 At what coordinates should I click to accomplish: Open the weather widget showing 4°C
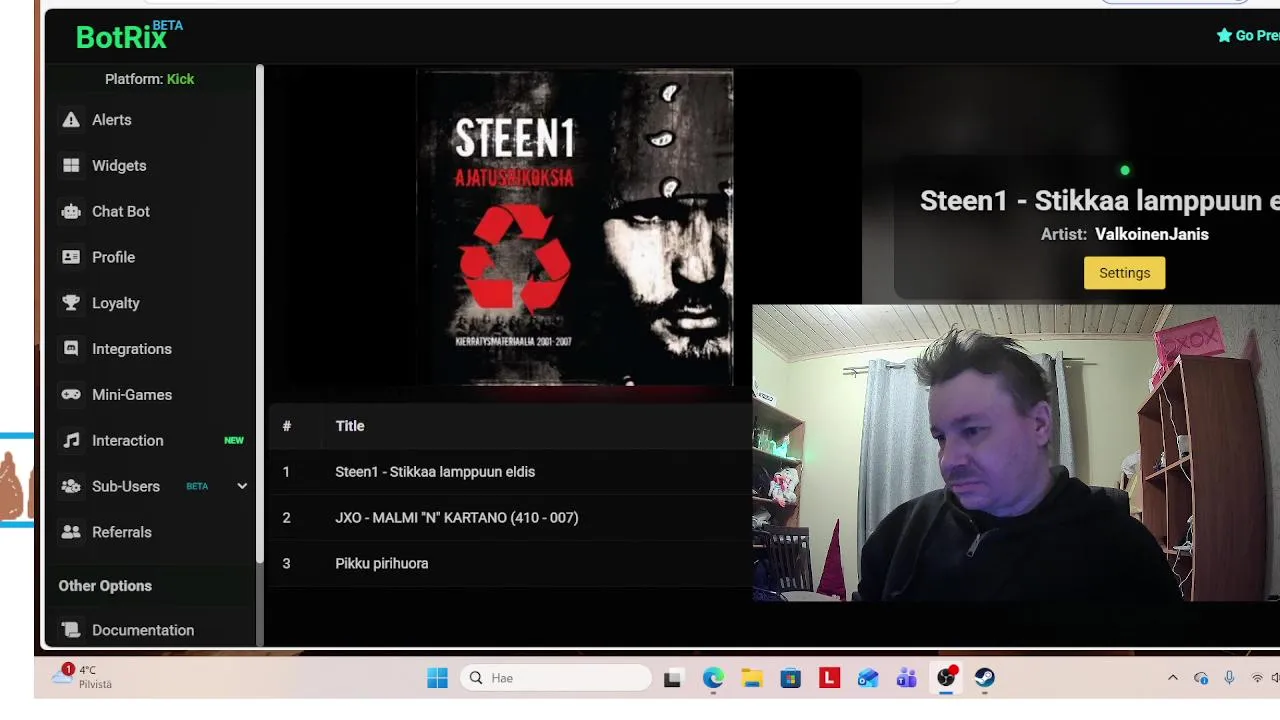coord(82,677)
